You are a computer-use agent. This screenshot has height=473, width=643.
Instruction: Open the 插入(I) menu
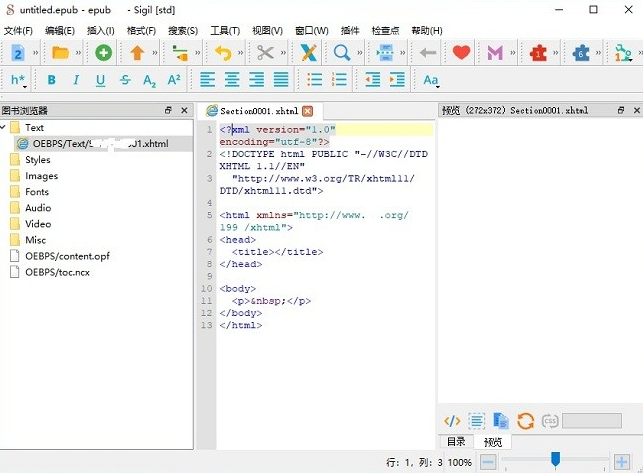pos(100,31)
